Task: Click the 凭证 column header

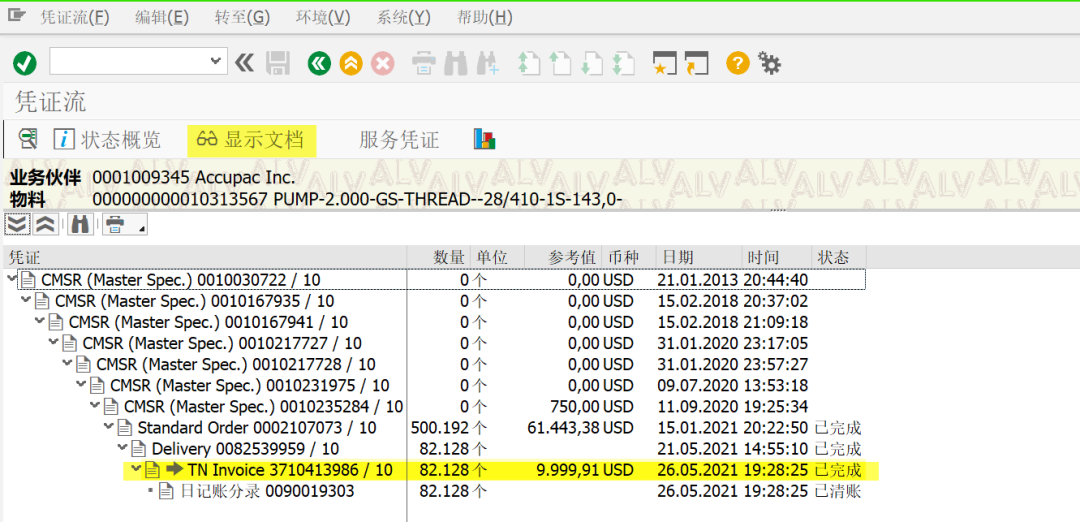Action: point(205,258)
